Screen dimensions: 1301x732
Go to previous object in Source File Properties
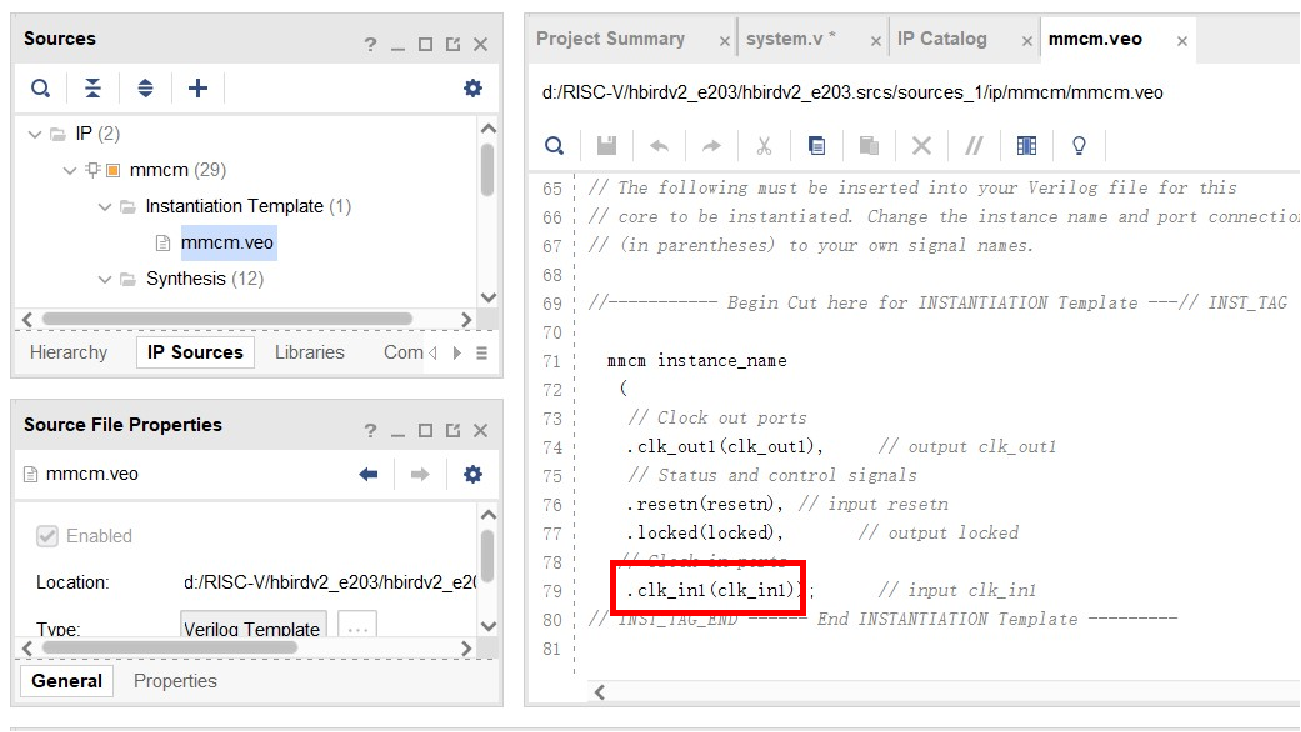(x=369, y=474)
